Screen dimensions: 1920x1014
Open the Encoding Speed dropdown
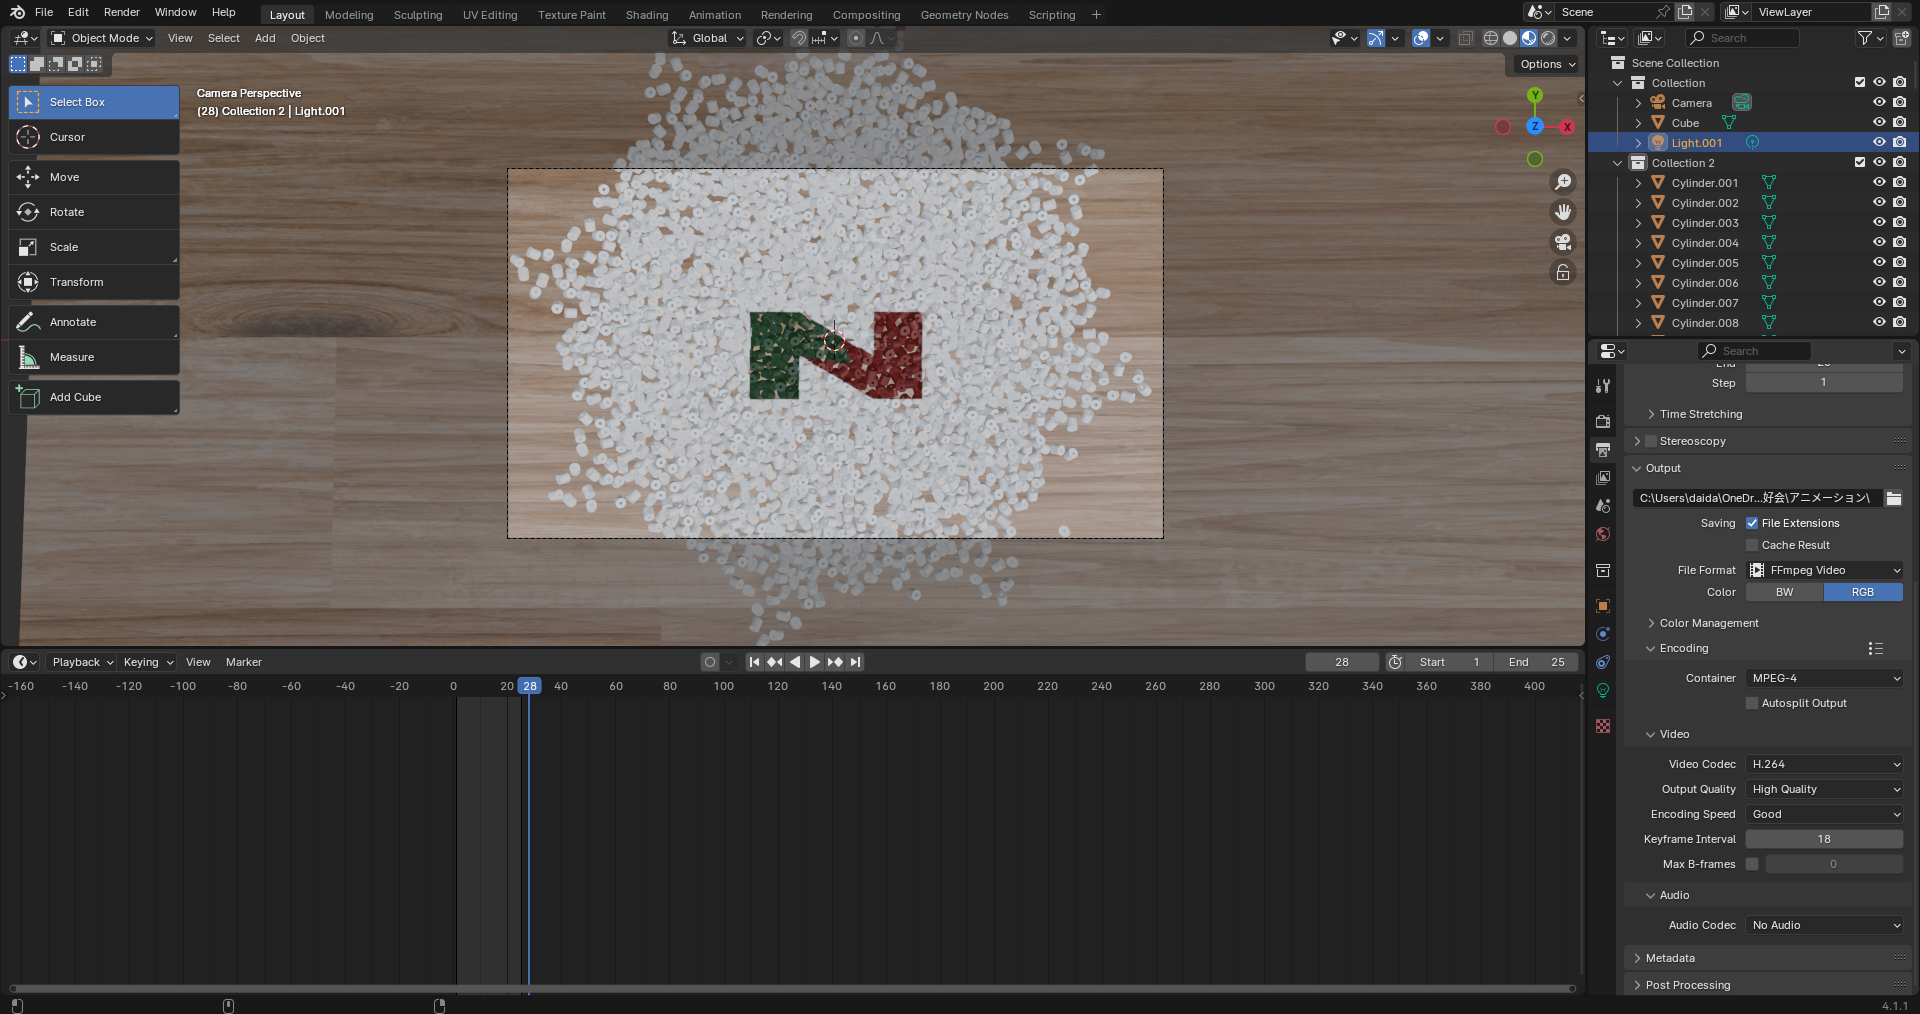pyautogui.click(x=1825, y=814)
